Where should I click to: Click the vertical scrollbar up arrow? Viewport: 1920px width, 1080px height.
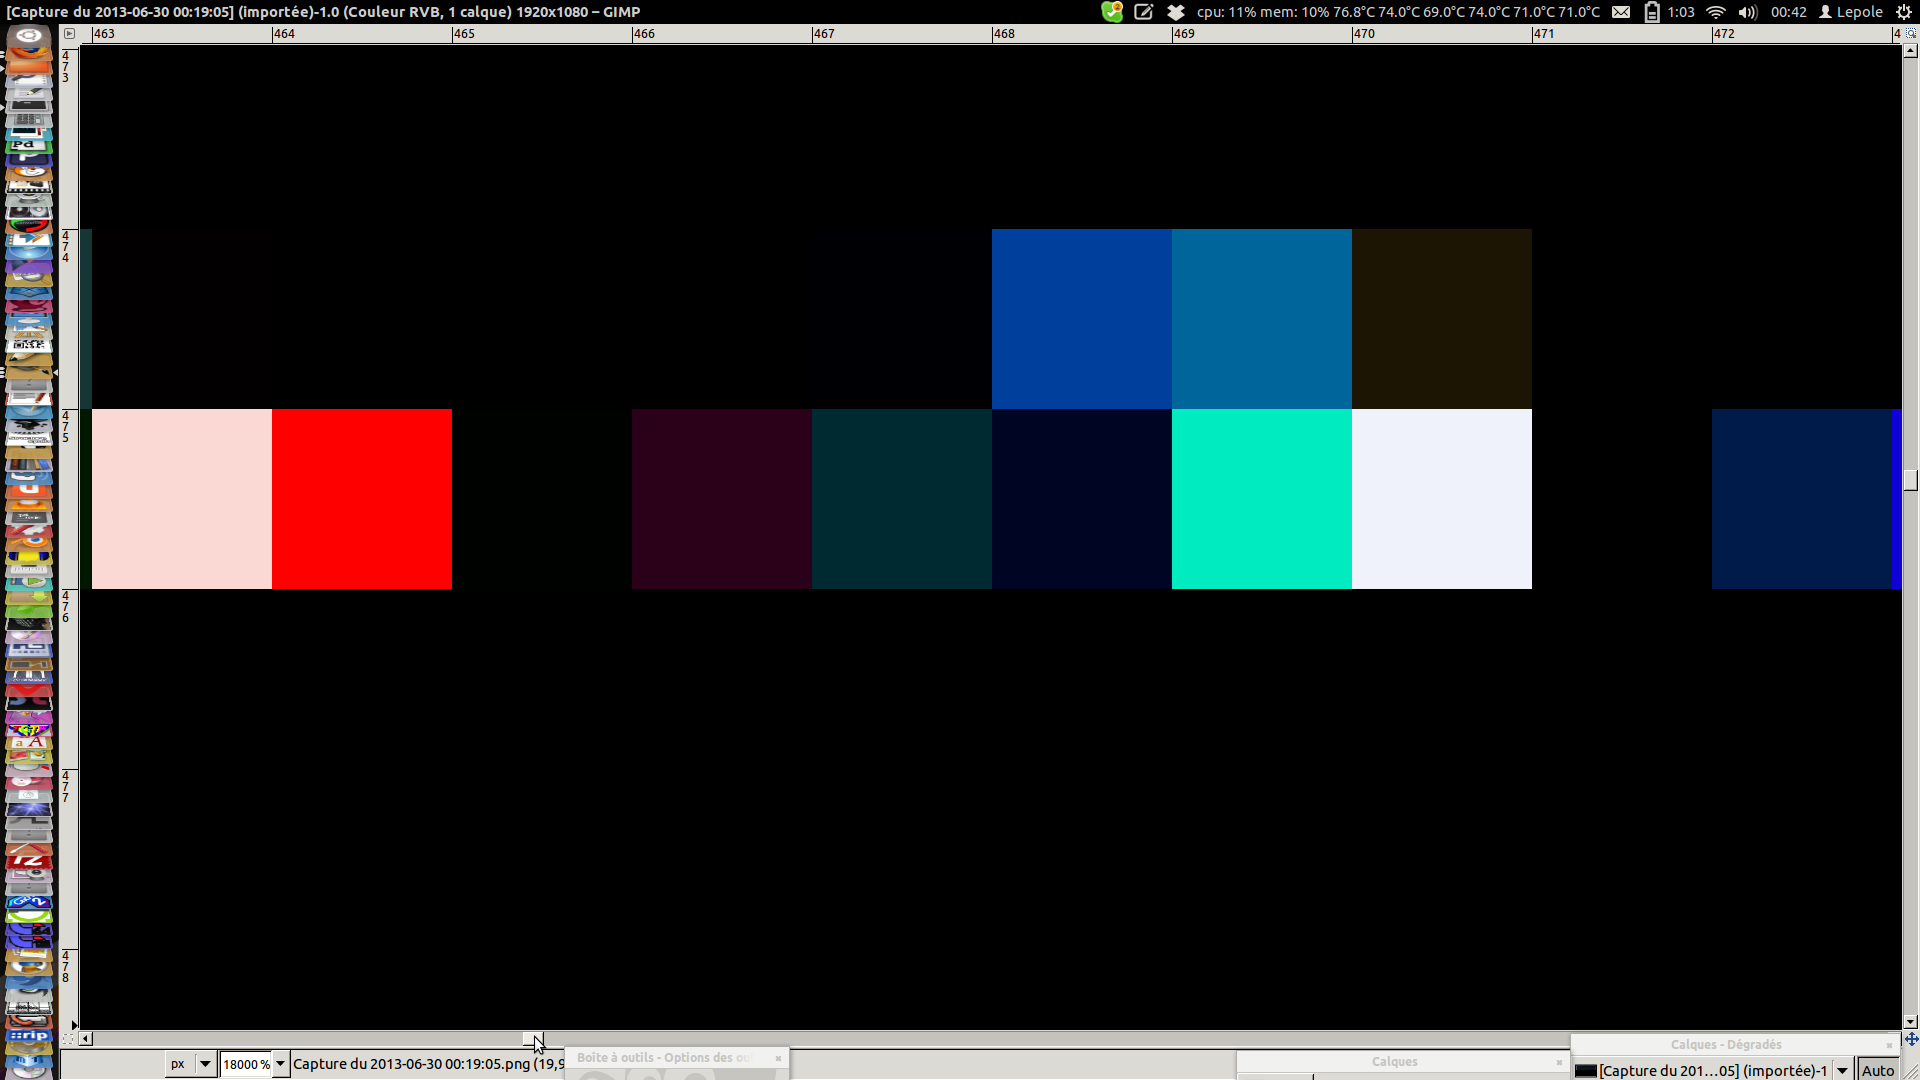click(x=1910, y=51)
